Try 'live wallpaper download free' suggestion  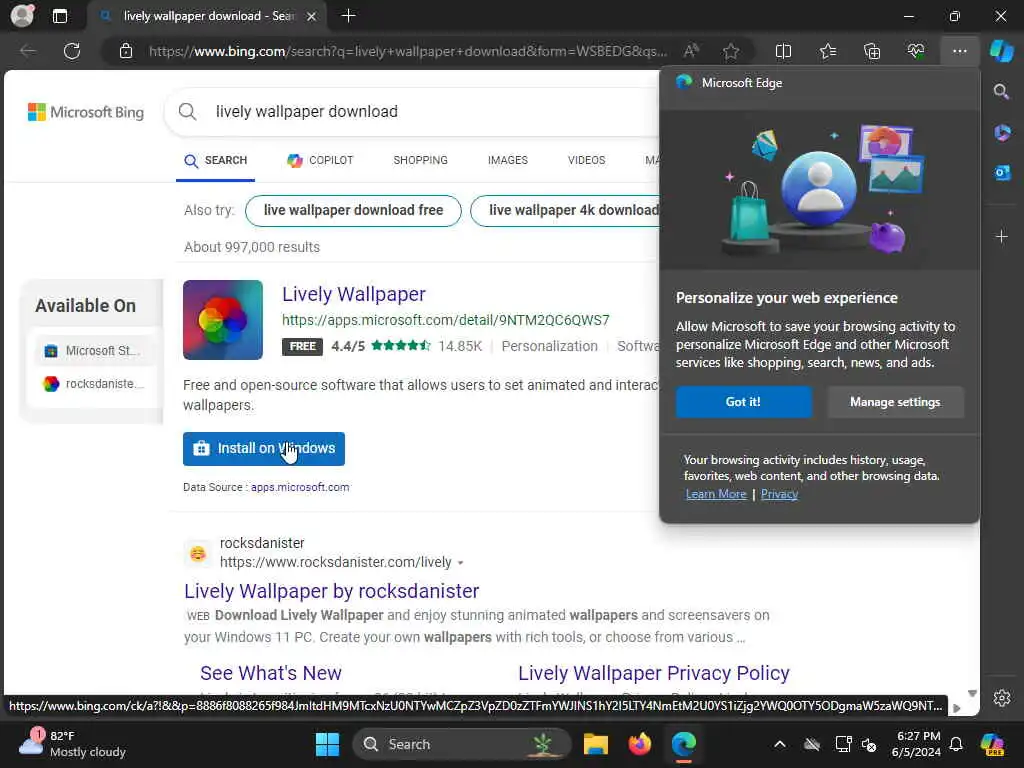[353, 210]
